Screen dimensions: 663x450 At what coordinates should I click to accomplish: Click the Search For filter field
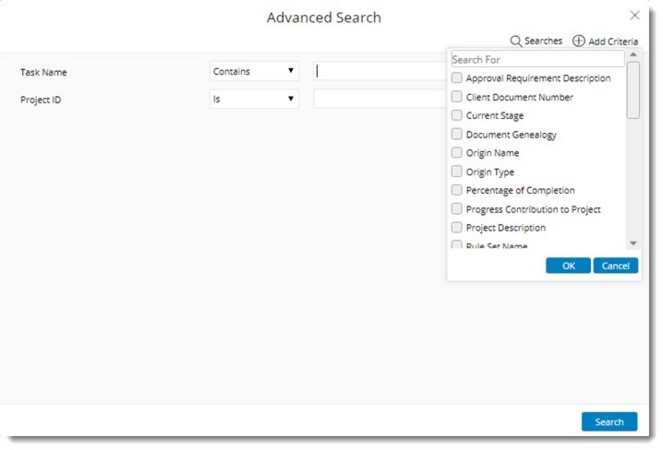[537, 60]
